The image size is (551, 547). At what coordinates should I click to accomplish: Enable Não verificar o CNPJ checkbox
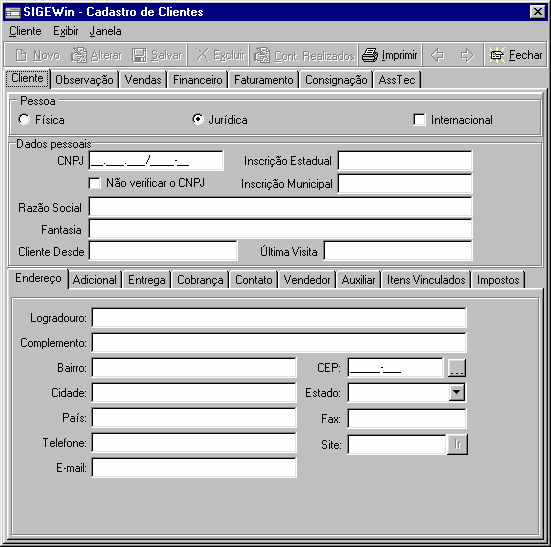(x=95, y=183)
